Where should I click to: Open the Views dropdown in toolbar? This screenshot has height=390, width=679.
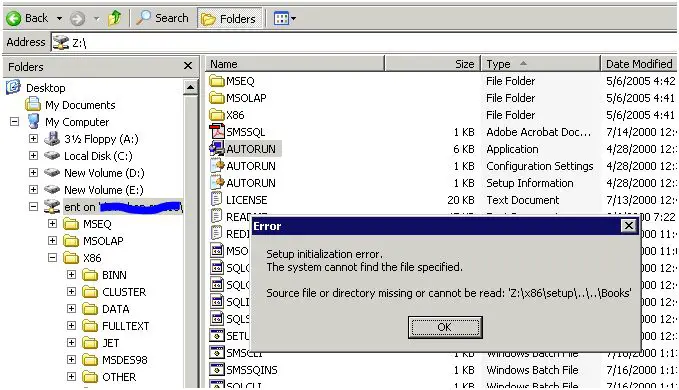tap(285, 19)
